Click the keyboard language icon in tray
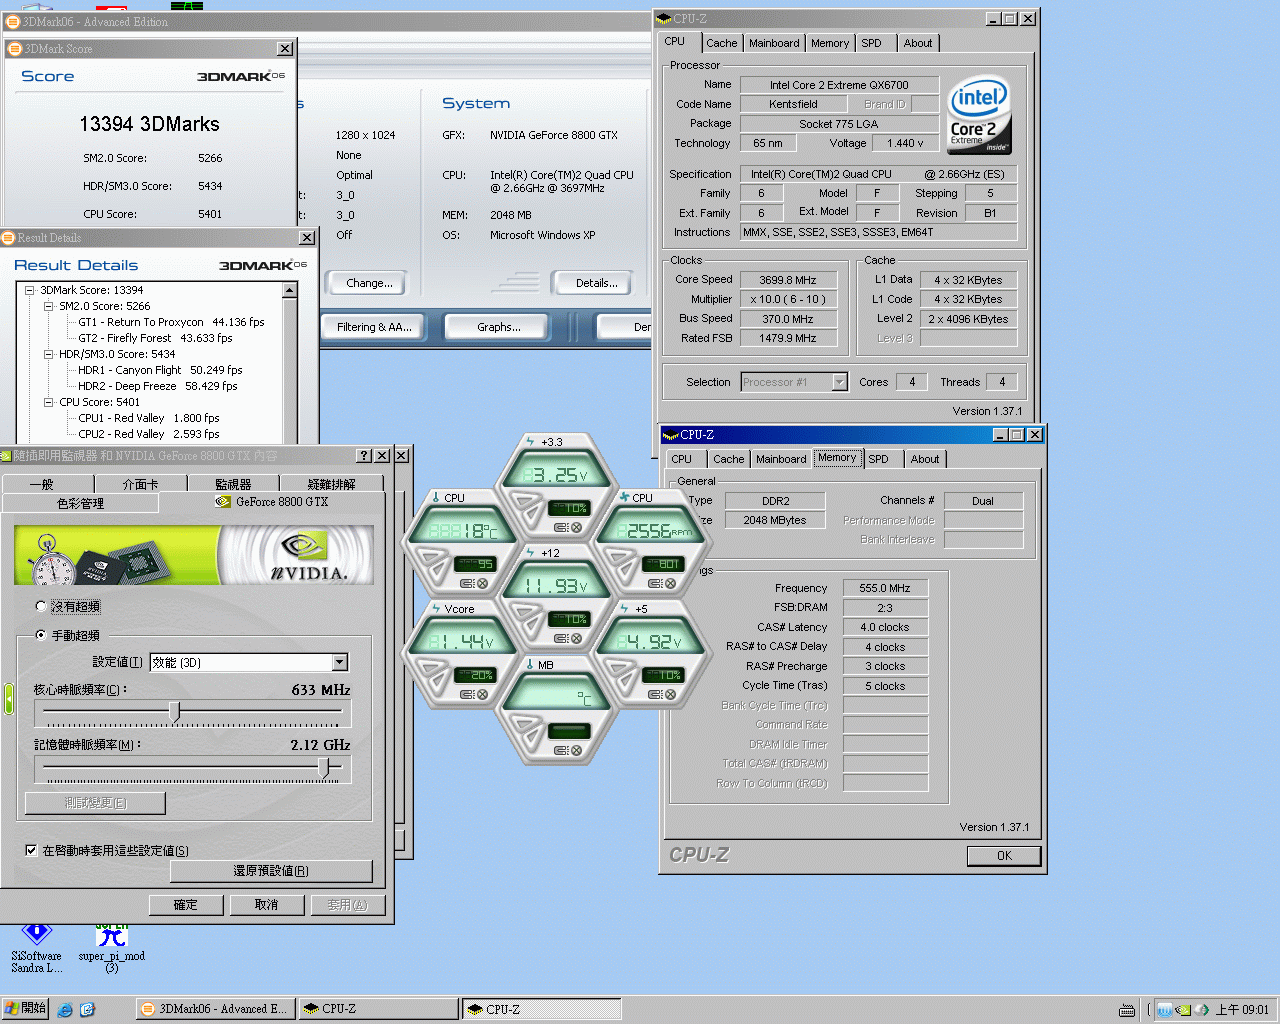The image size is (1280, 1024). coord(1127,1010)
